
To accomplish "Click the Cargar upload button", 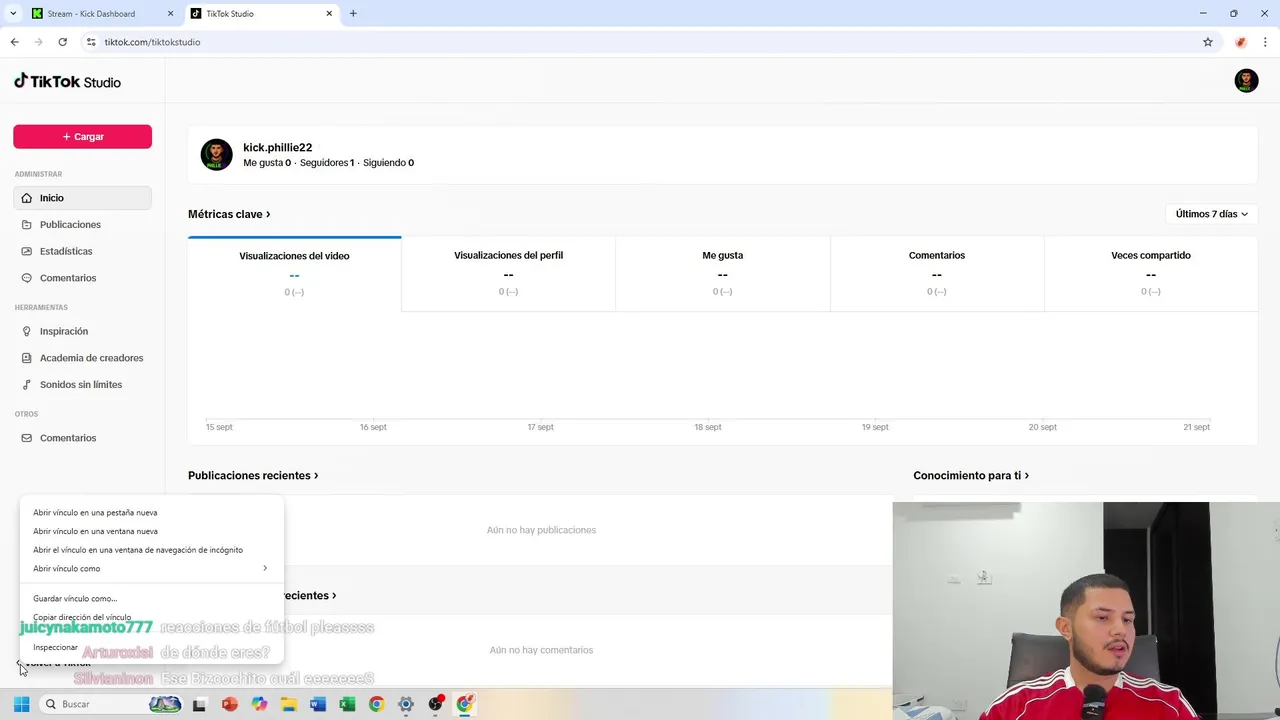I will [x=82, y=137].
